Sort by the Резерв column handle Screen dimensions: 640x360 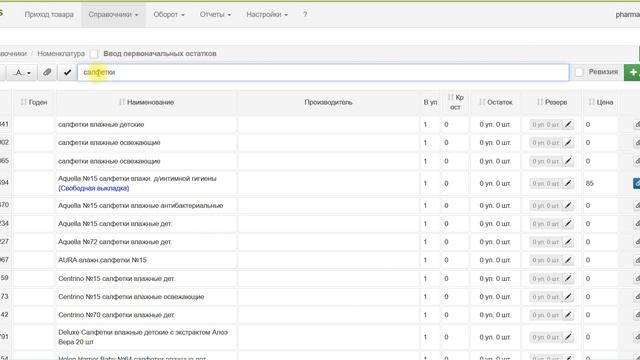tap(540, 102)
